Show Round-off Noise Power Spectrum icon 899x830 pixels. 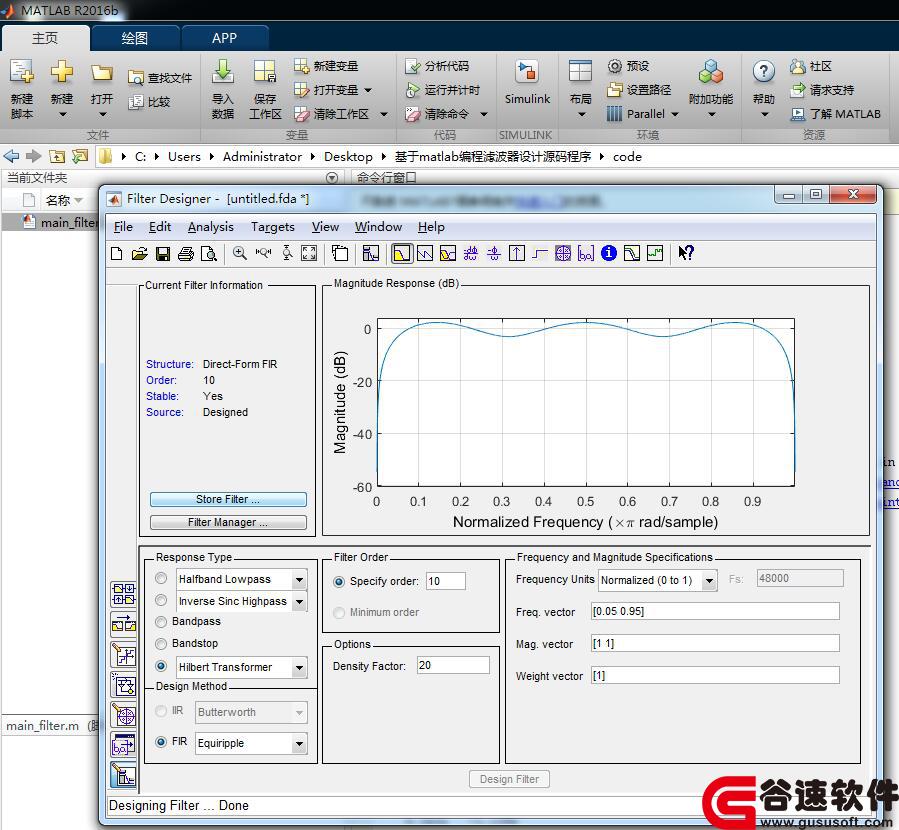(655, 253)
